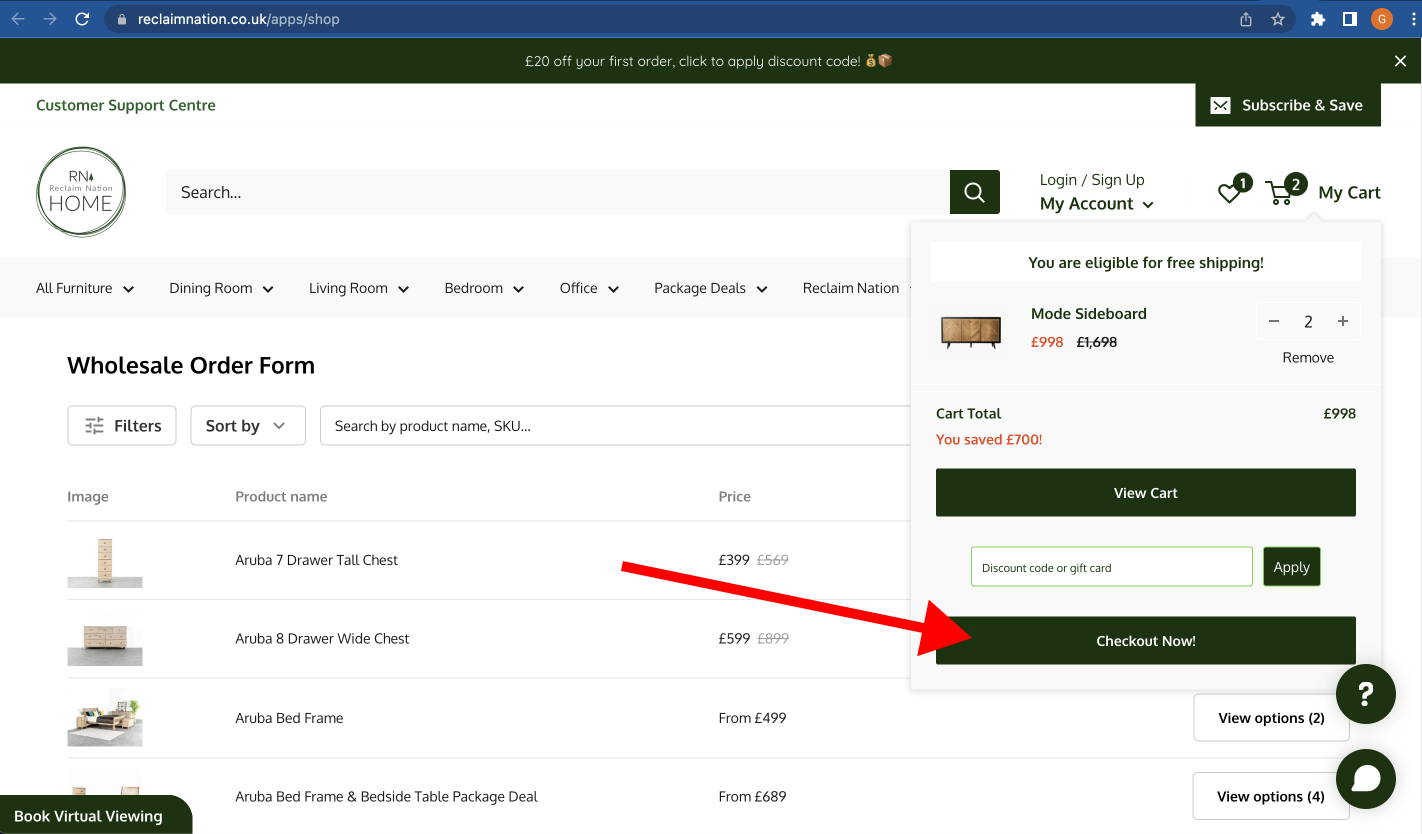
Task: Focus the product name, SKU search field
Action: coord(615,426)
